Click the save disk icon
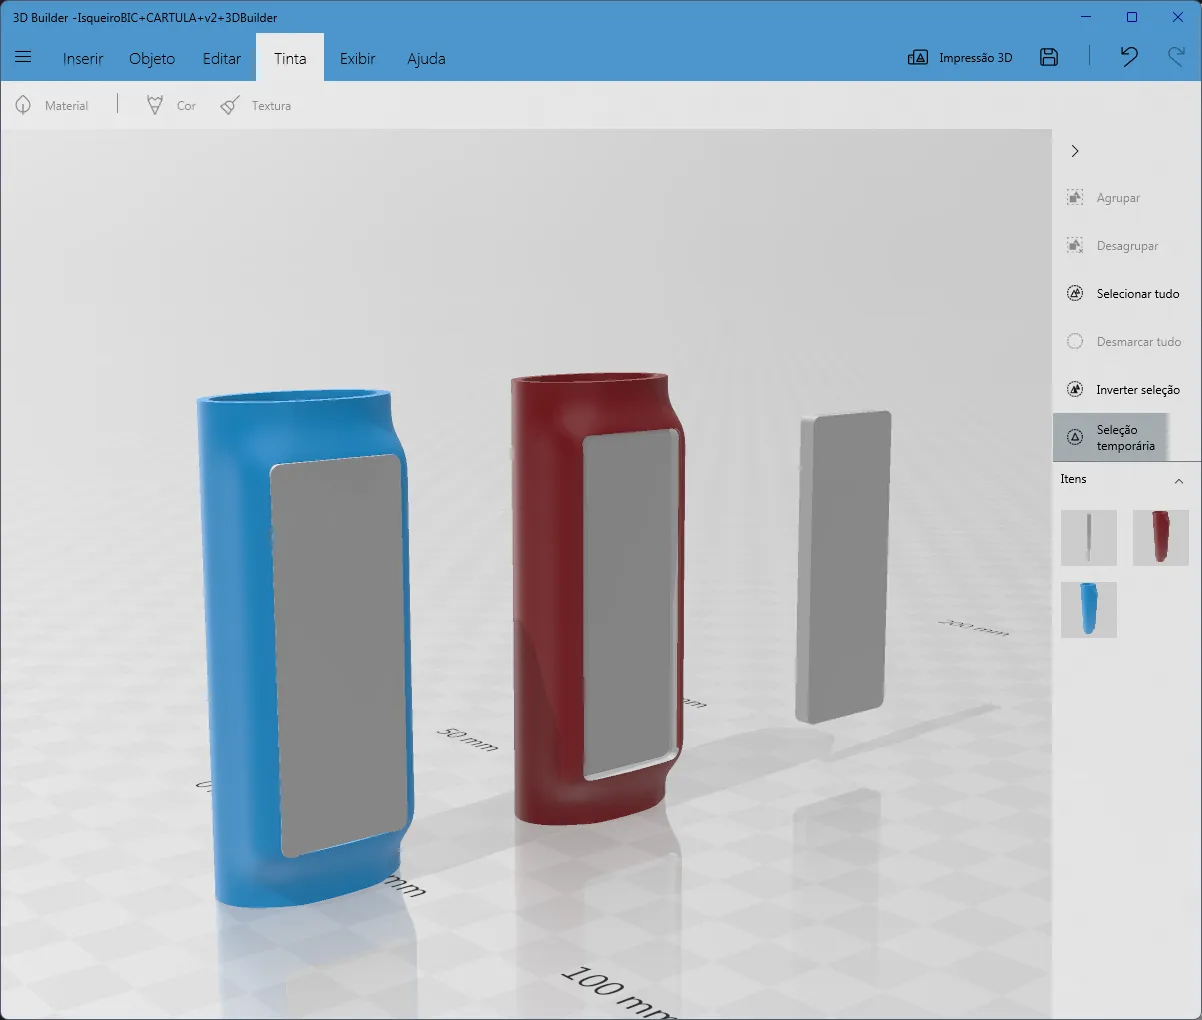Image resolution: width=1202 pixels, height=1020 pixels. point(1048,57)
